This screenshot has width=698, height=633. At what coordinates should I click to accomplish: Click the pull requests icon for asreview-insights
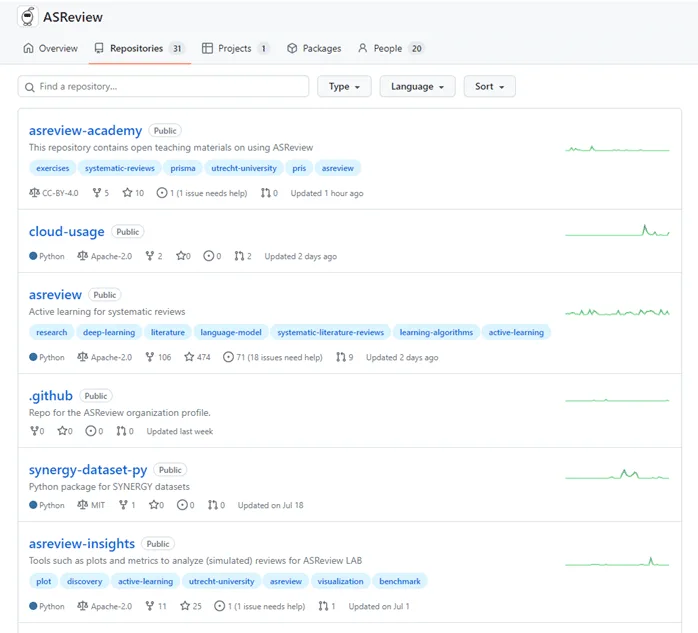(324, 606)
